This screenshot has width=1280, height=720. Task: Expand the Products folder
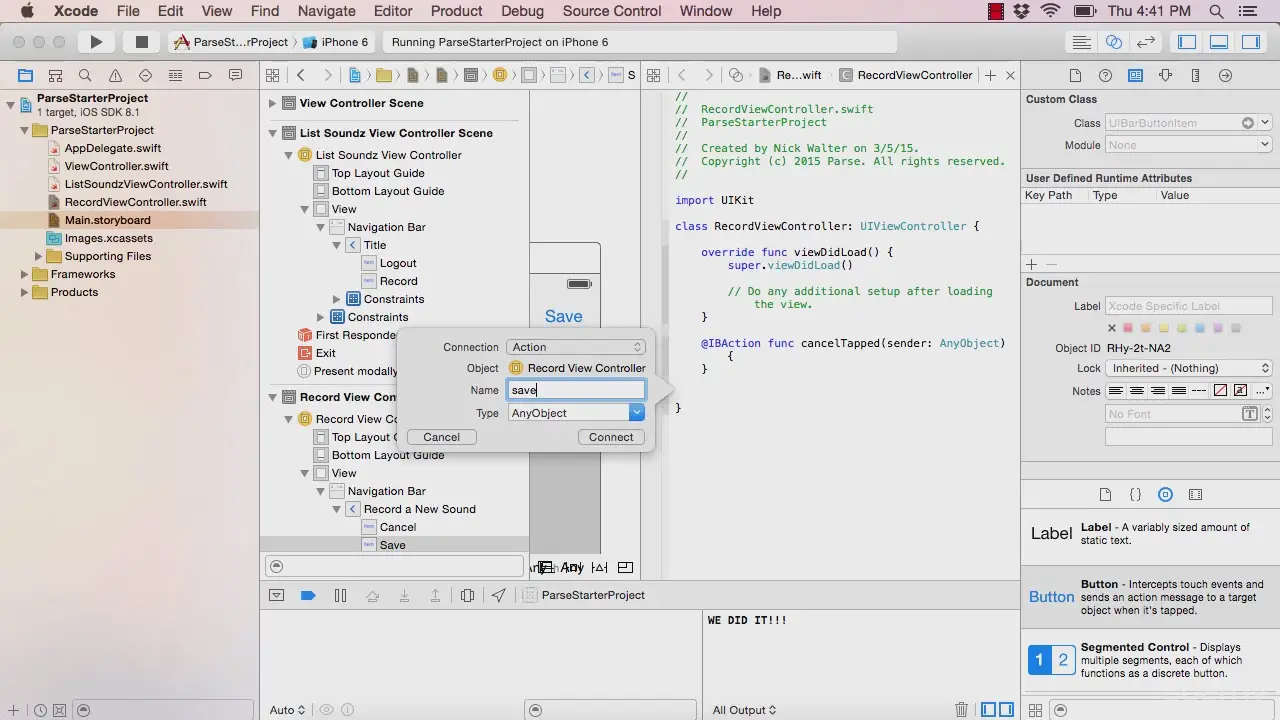point(25,292)
